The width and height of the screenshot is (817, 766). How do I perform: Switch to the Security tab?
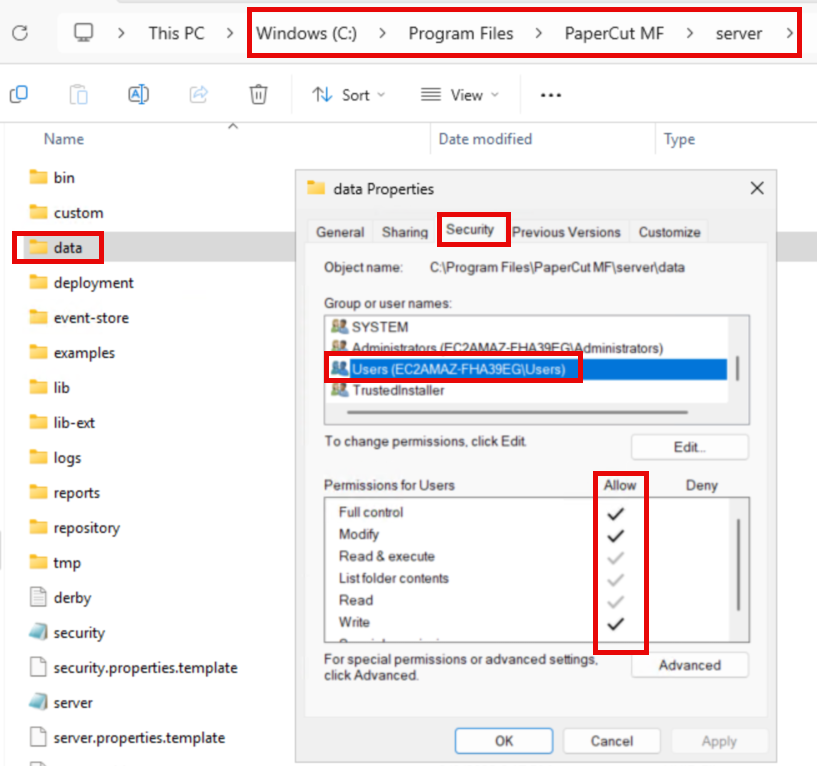[x=470, y=229]
